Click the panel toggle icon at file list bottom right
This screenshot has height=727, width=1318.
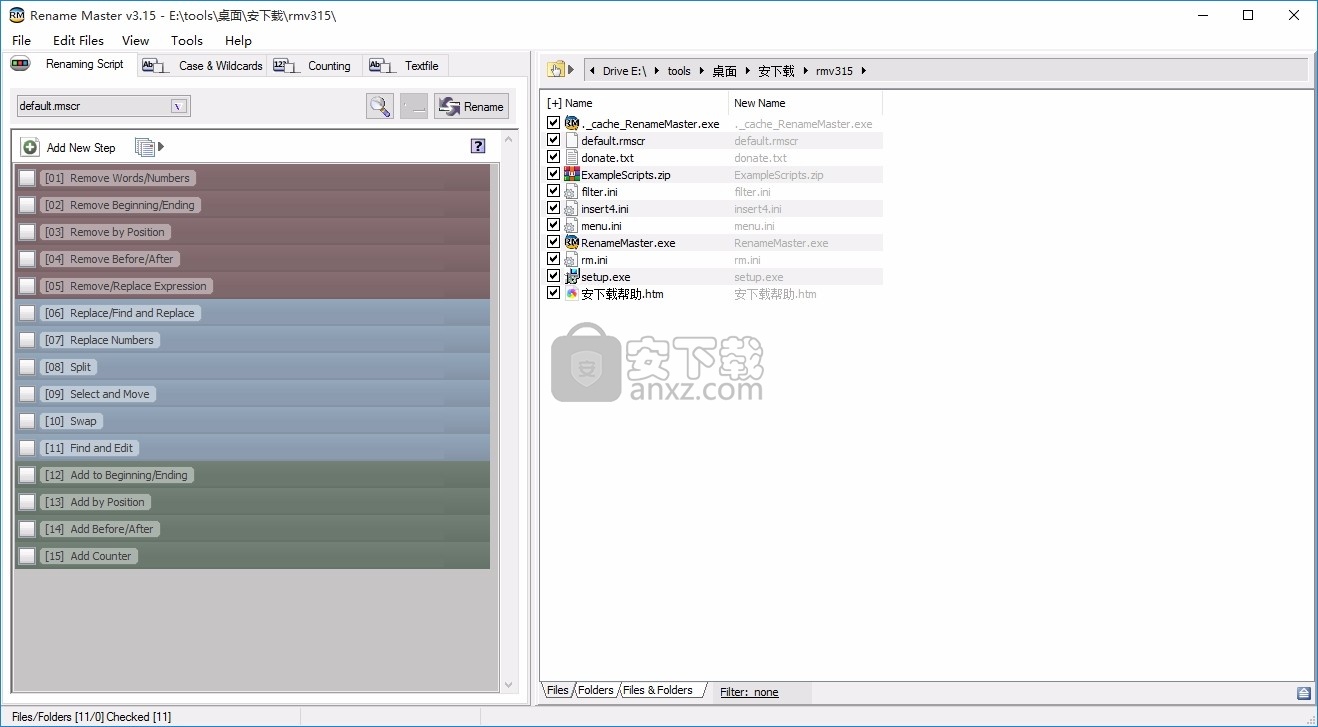tap(1304, 692)
